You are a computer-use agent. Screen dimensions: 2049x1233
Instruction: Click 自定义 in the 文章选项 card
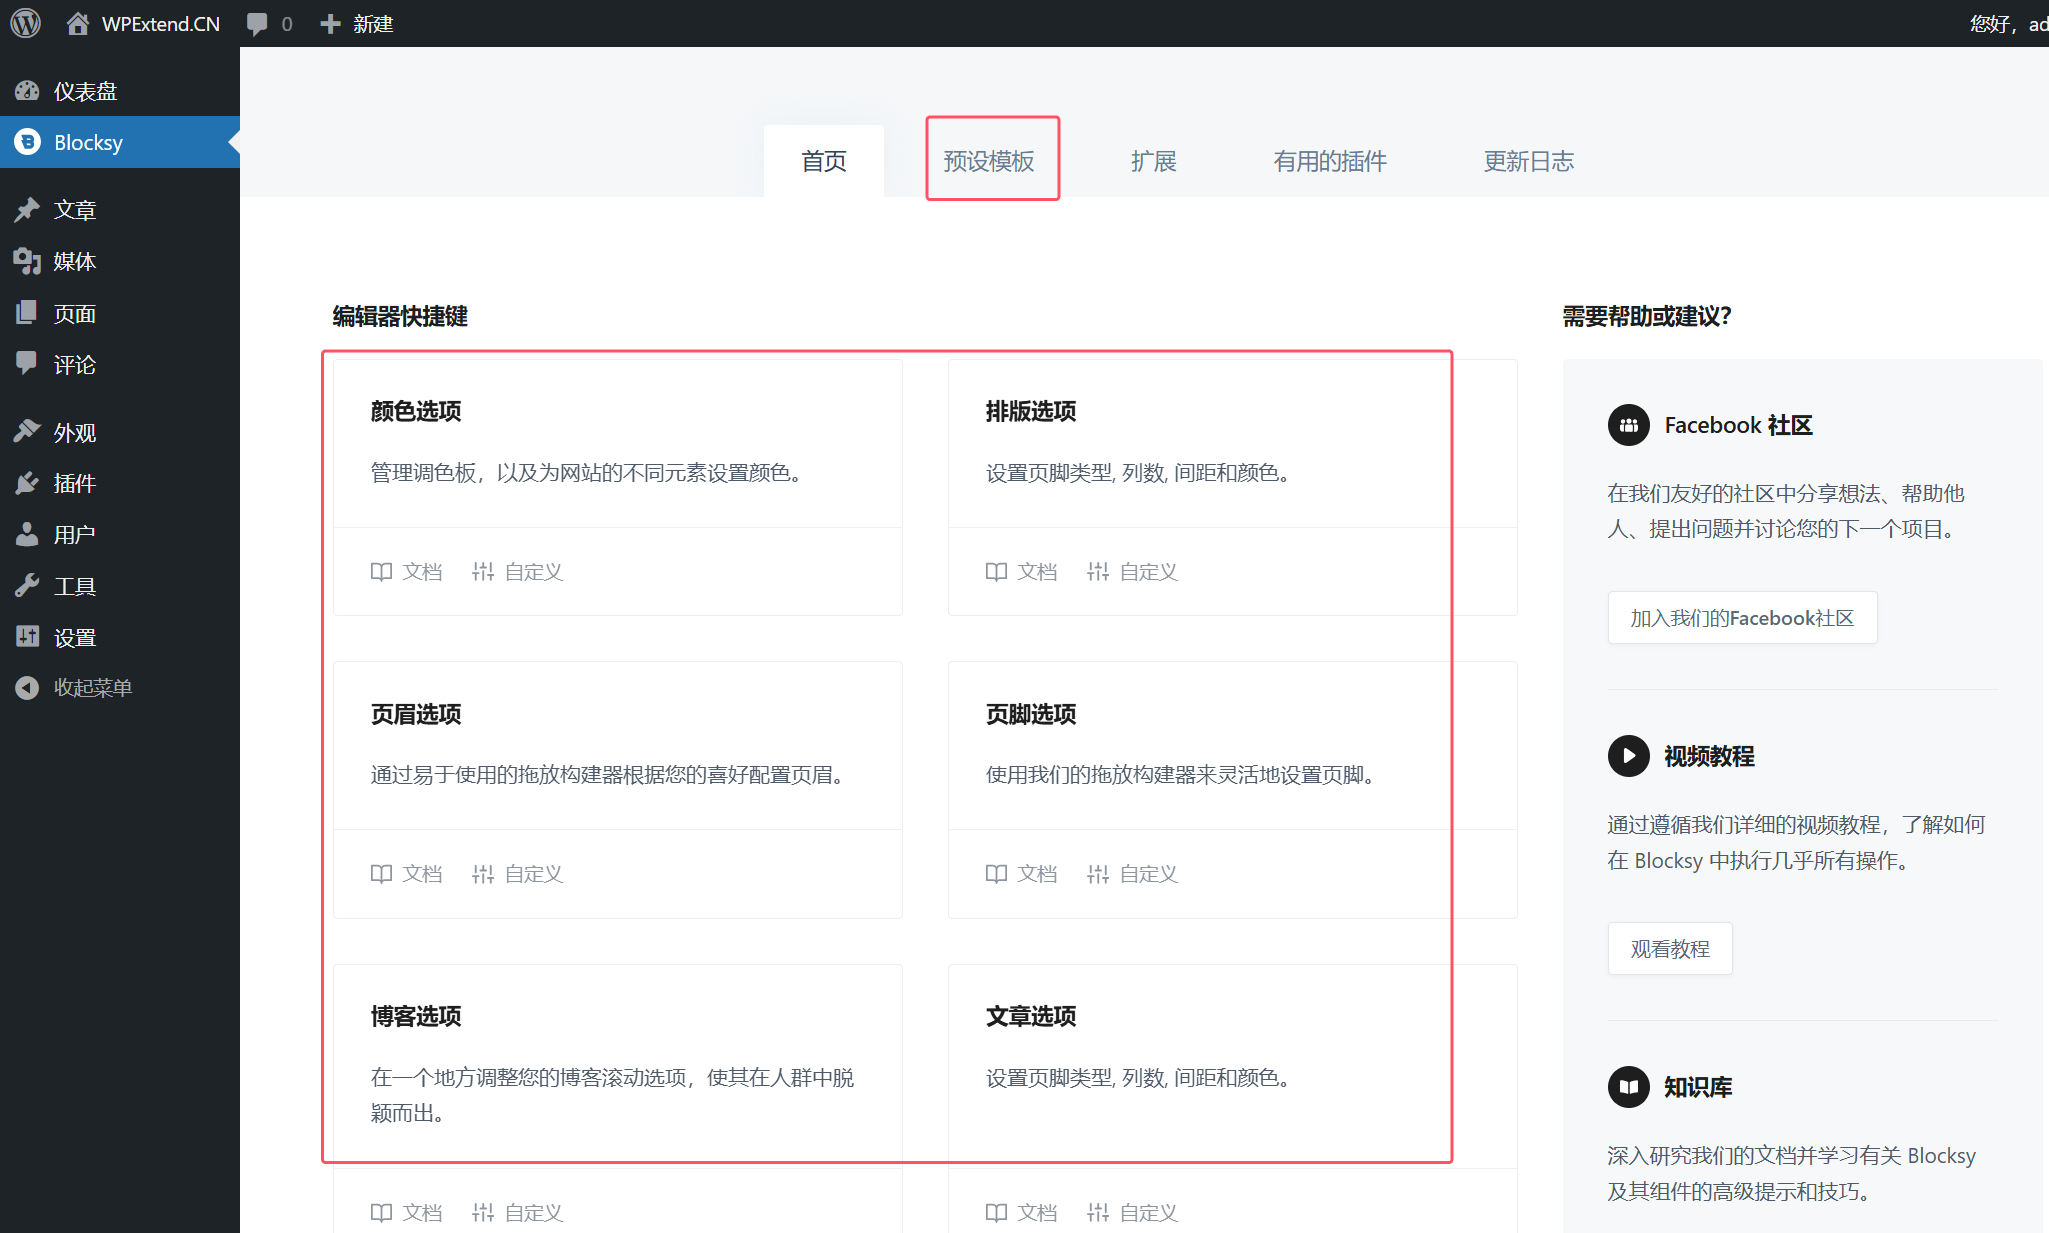1133,1213
